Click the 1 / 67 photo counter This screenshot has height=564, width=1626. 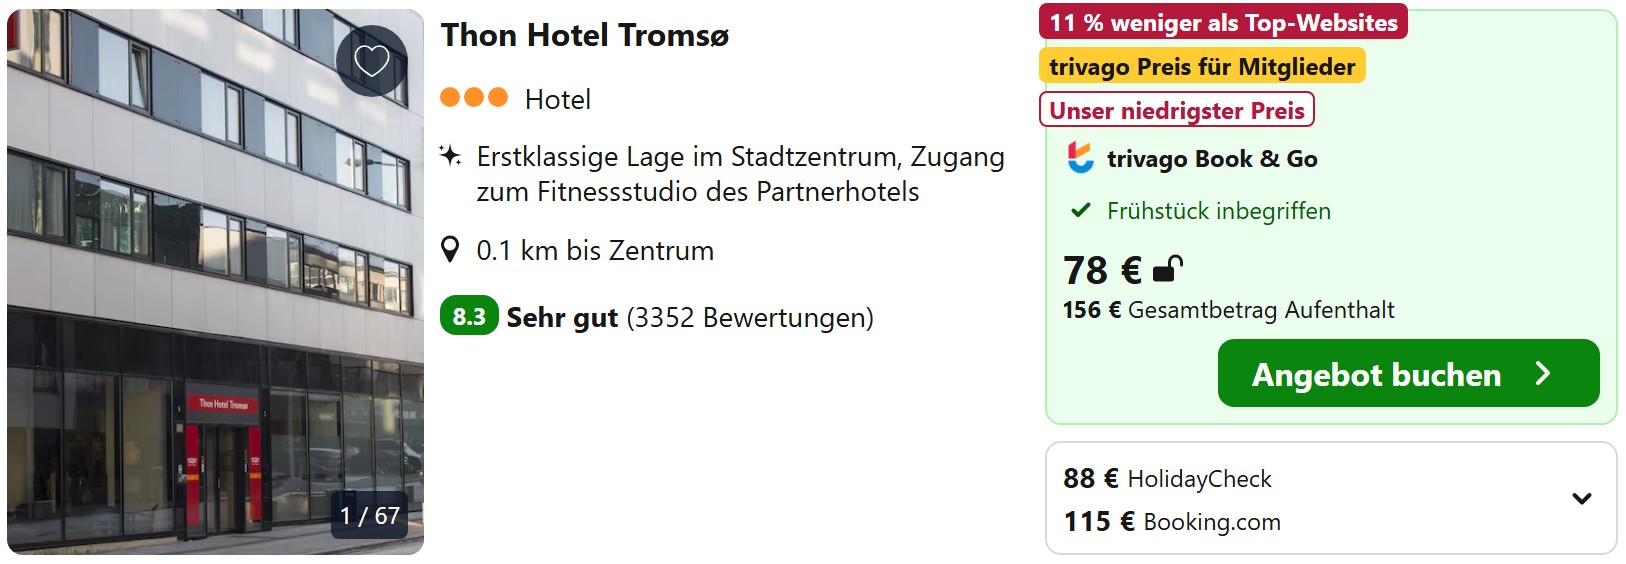[370, 516]
